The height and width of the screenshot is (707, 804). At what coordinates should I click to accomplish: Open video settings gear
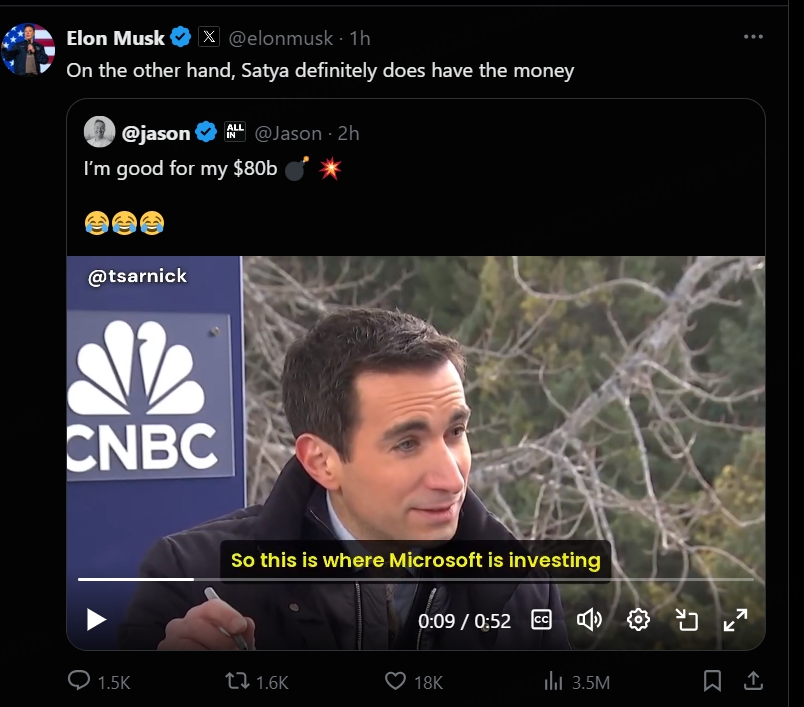pos(638,620)
